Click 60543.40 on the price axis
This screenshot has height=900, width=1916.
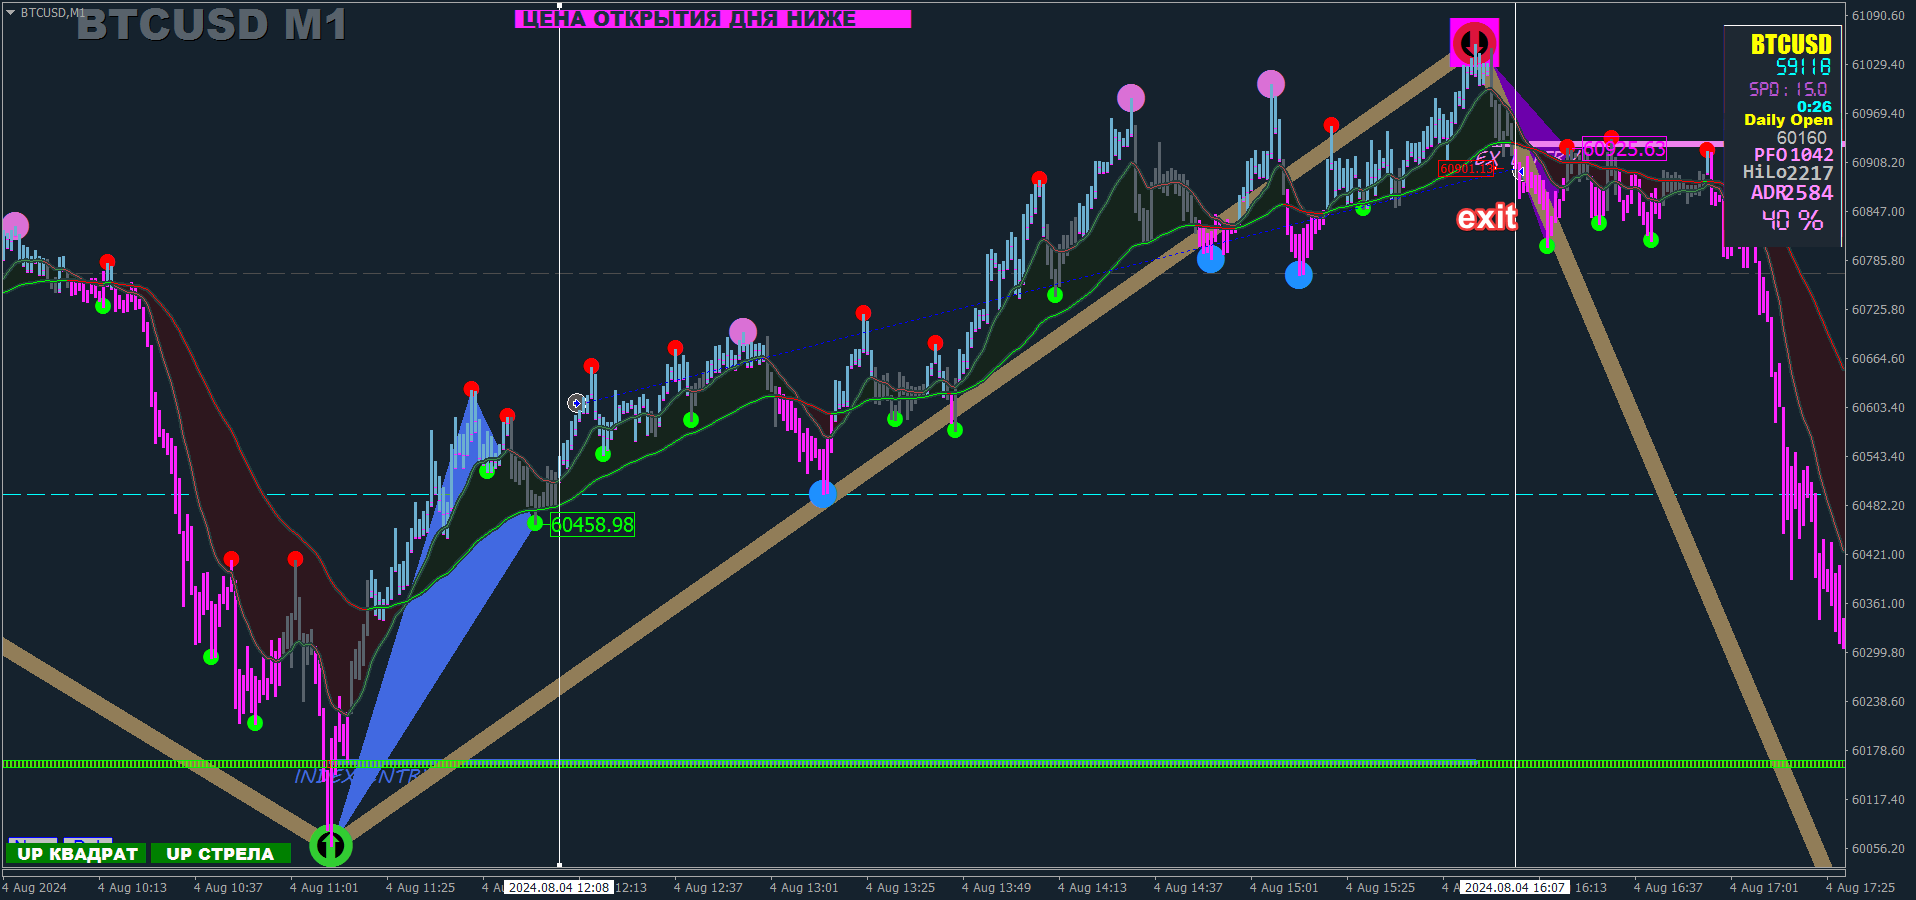(x=1878, y=457)
